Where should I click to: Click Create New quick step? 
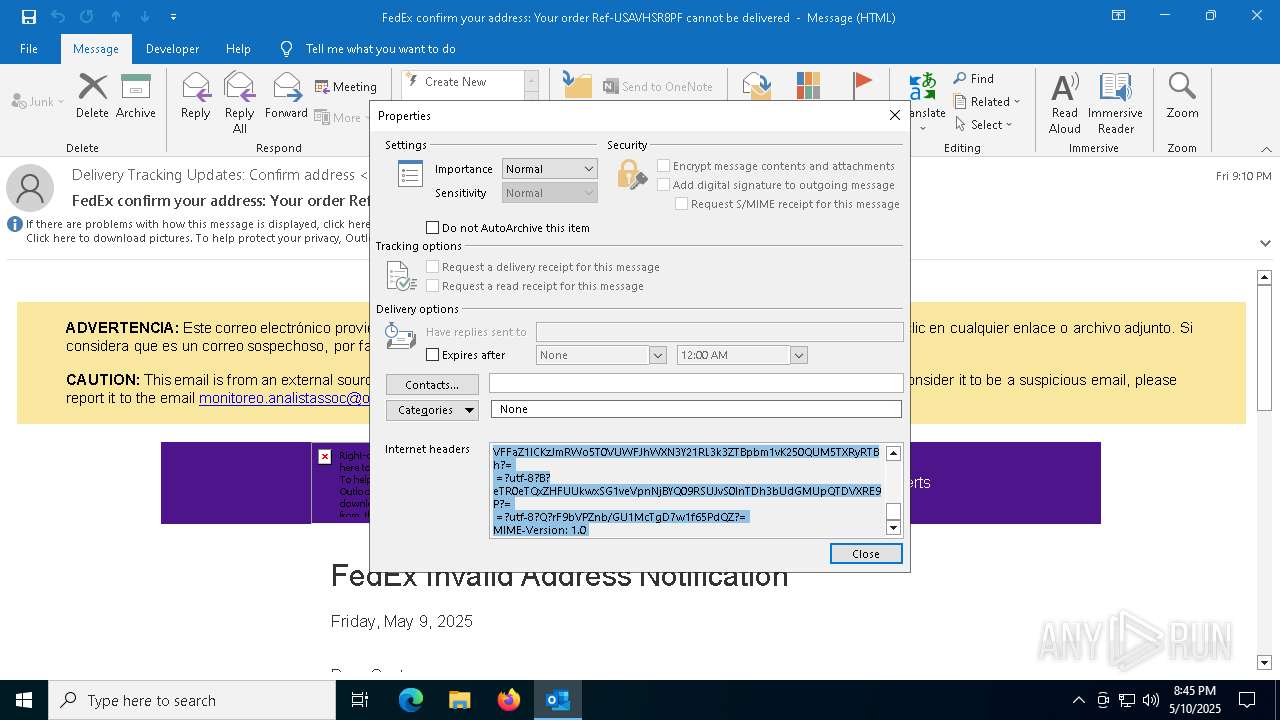tap(463, 82)
